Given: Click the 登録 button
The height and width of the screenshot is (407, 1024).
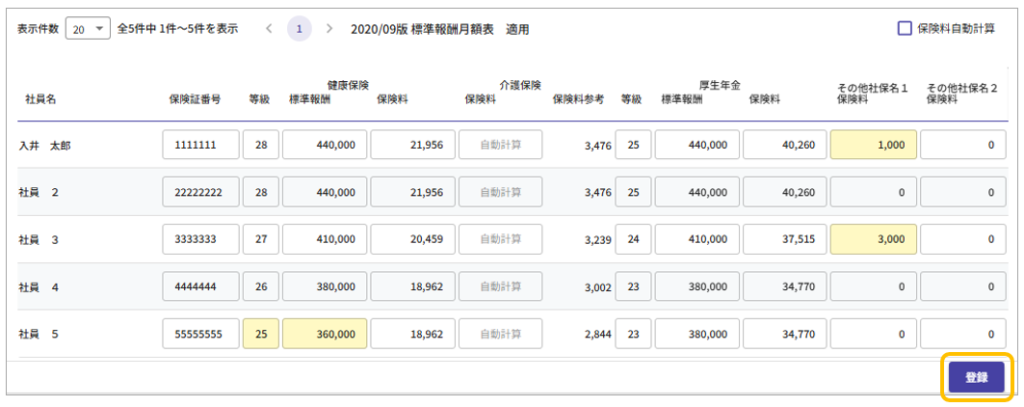Looking at the screenshot, I should [976, 377].
